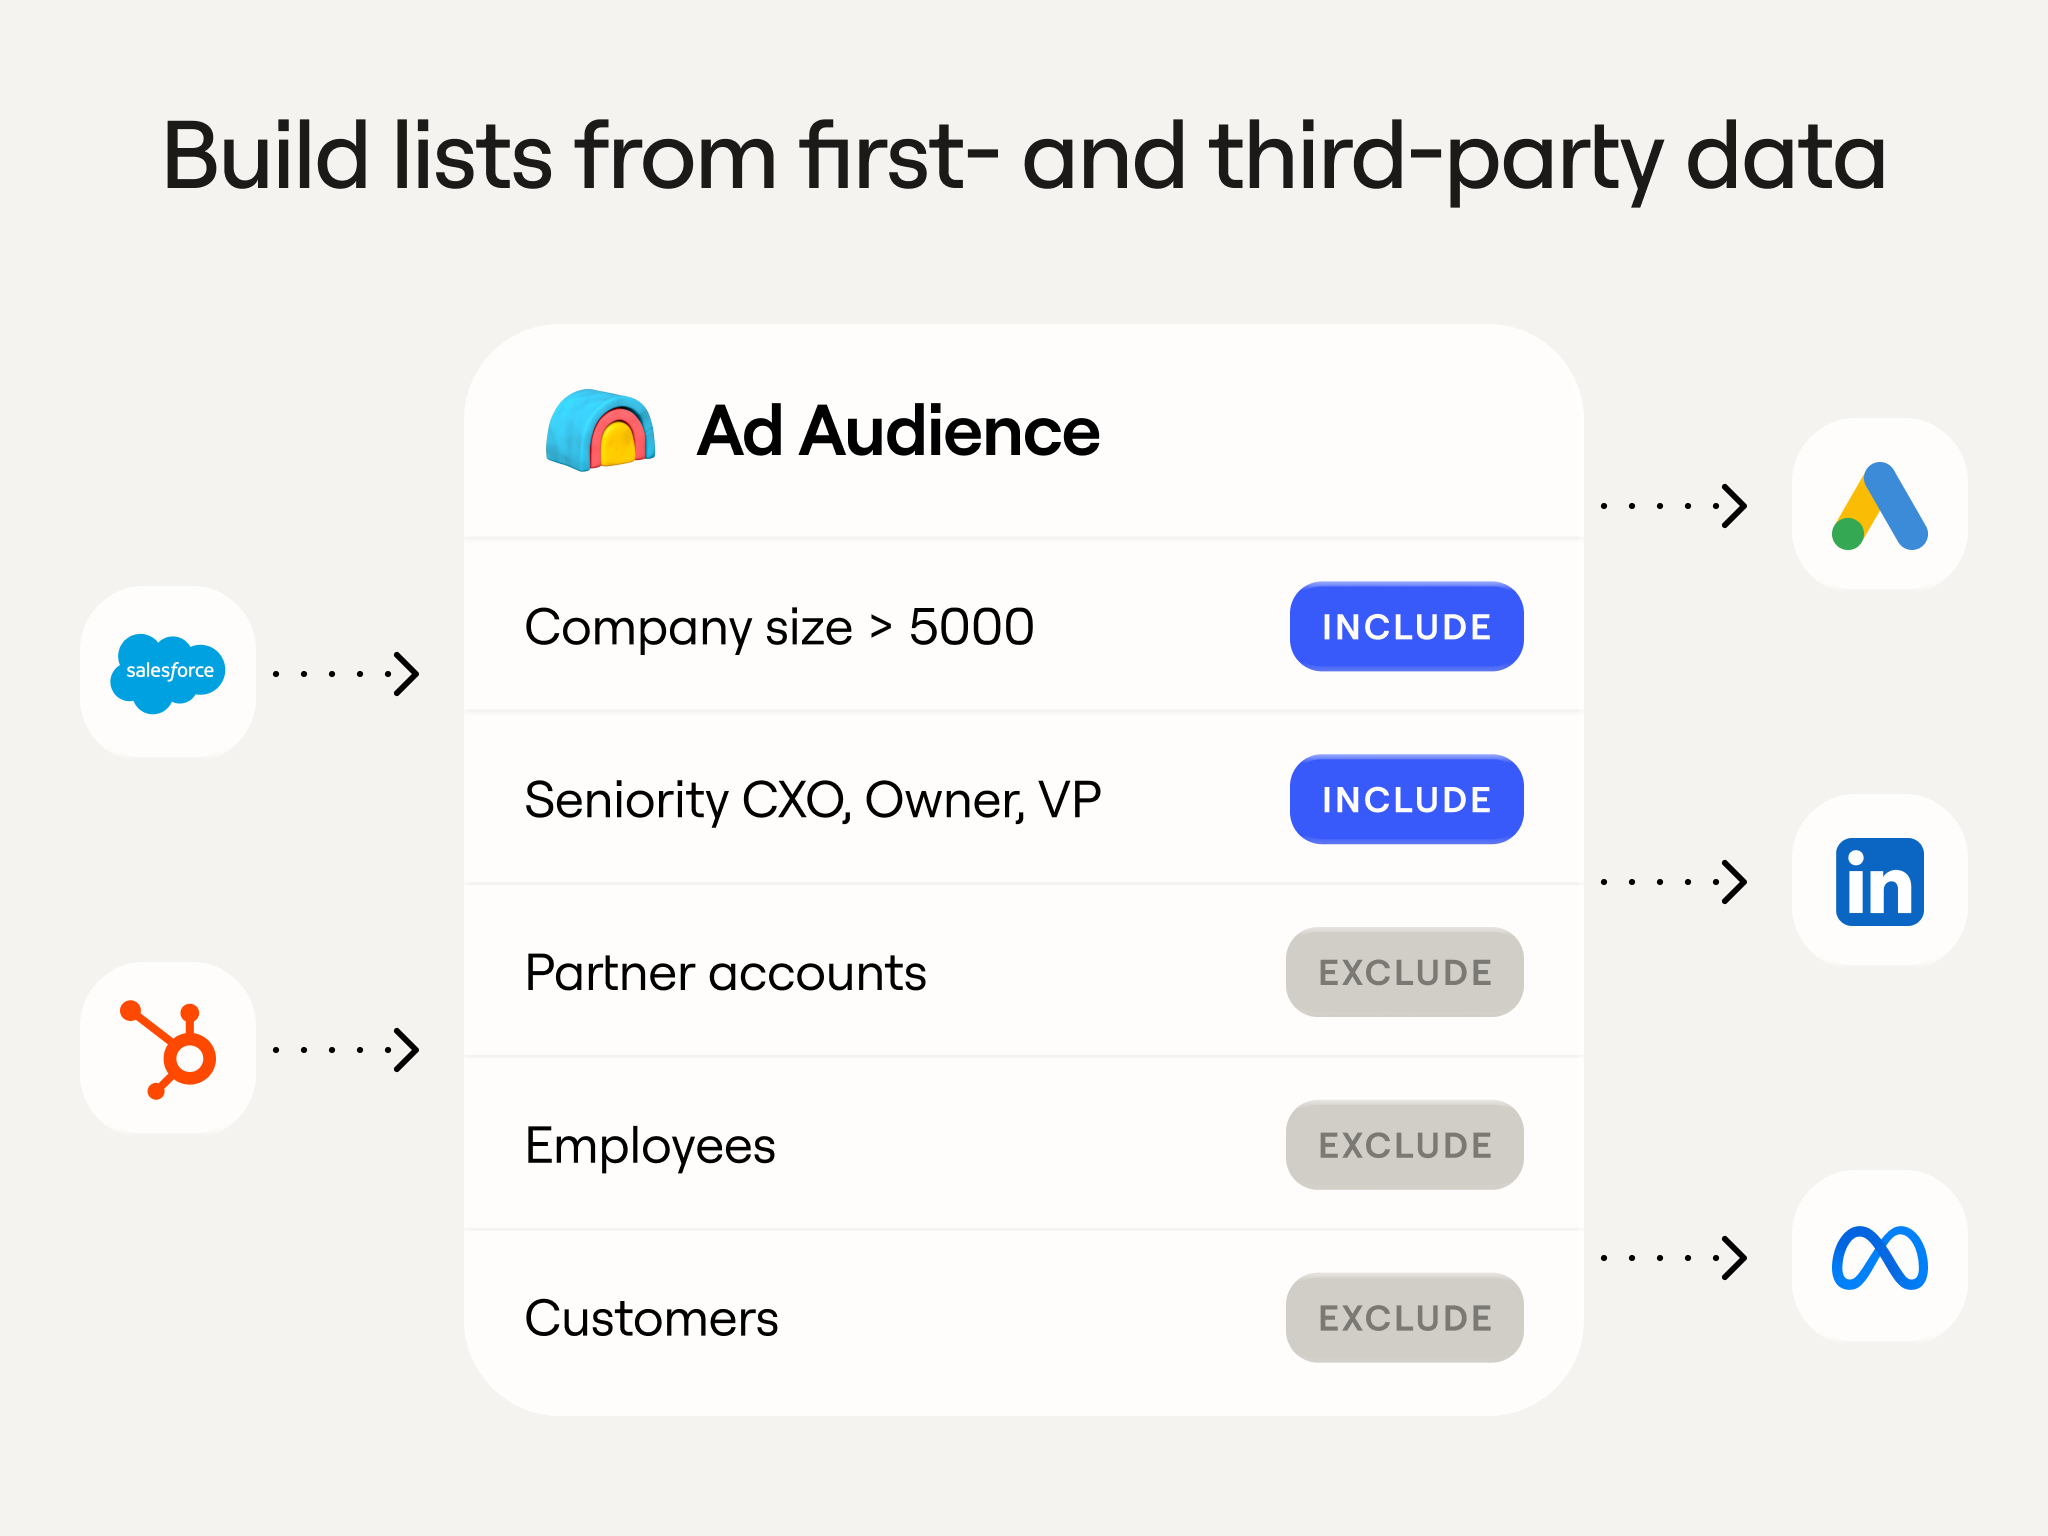The height and width of the screenshot is (1536, 2048).
Task: Toggle INCLUDE for Seniority CXO, Owner, VP
Action: coord(1406,799)
